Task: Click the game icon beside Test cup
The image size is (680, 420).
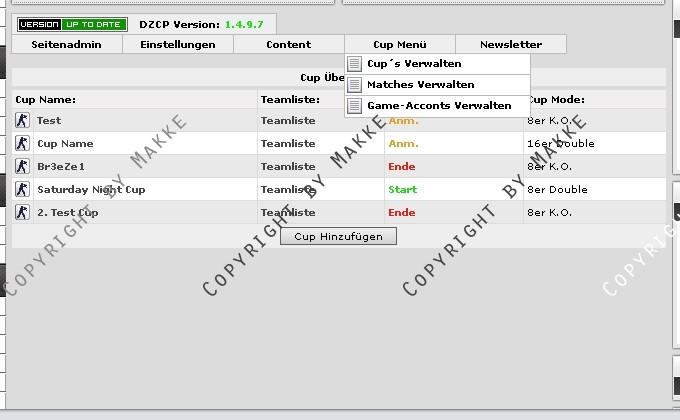Action: pyautogui.click(x=22, y=121)
